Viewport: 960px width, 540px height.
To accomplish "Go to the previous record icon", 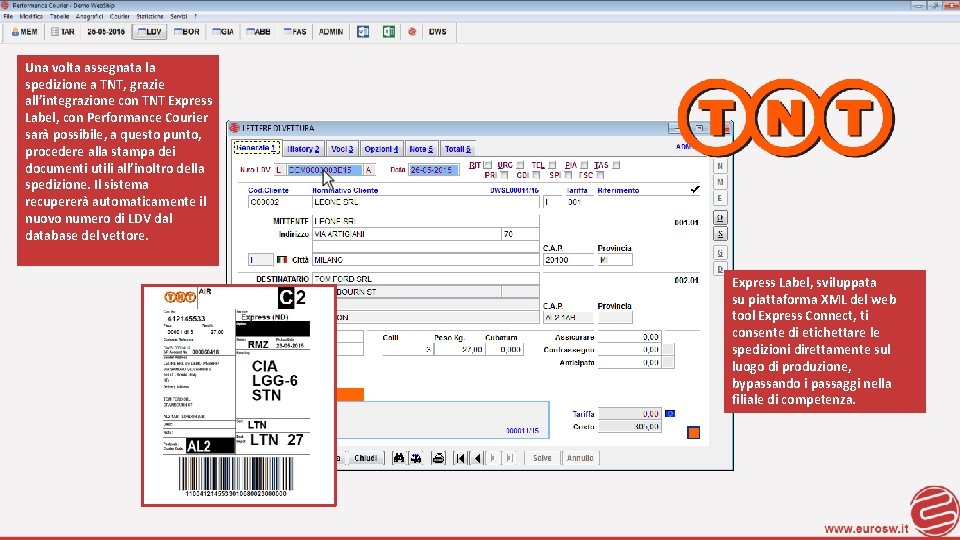I will click(477, 458).
